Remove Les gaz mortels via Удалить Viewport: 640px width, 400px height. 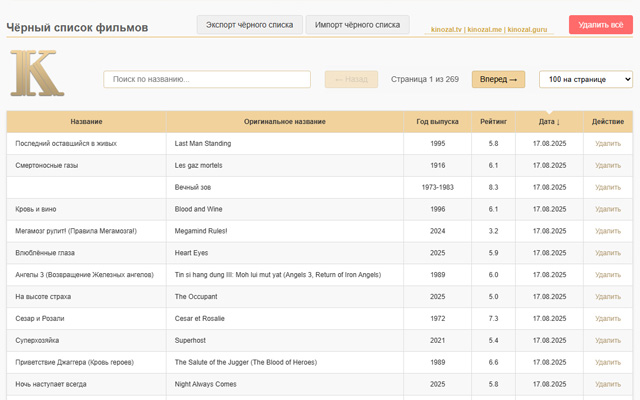(x=608, y=165)
